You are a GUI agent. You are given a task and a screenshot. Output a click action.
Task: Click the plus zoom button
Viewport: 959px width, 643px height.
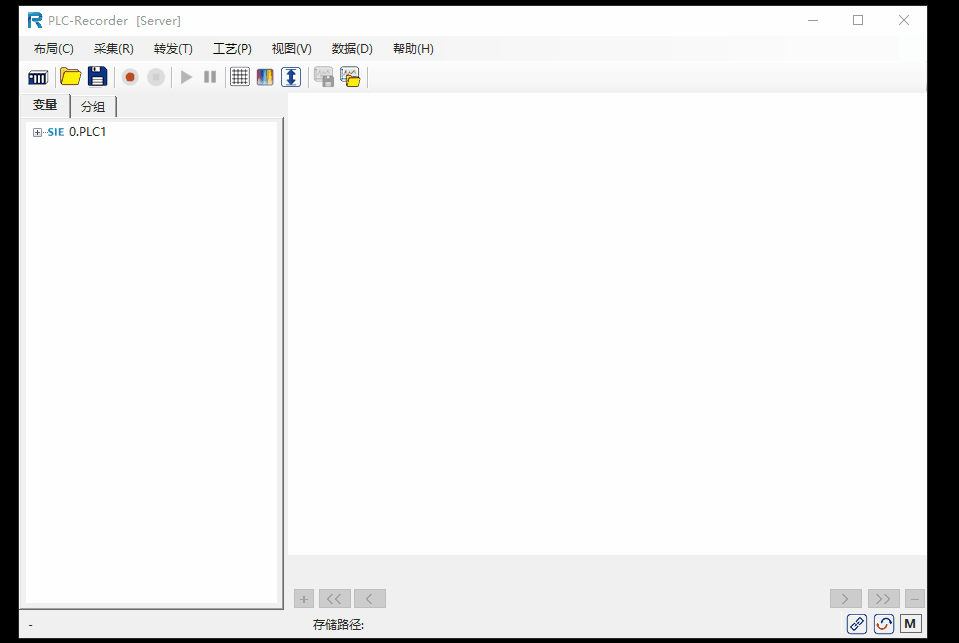pos(304,598)
